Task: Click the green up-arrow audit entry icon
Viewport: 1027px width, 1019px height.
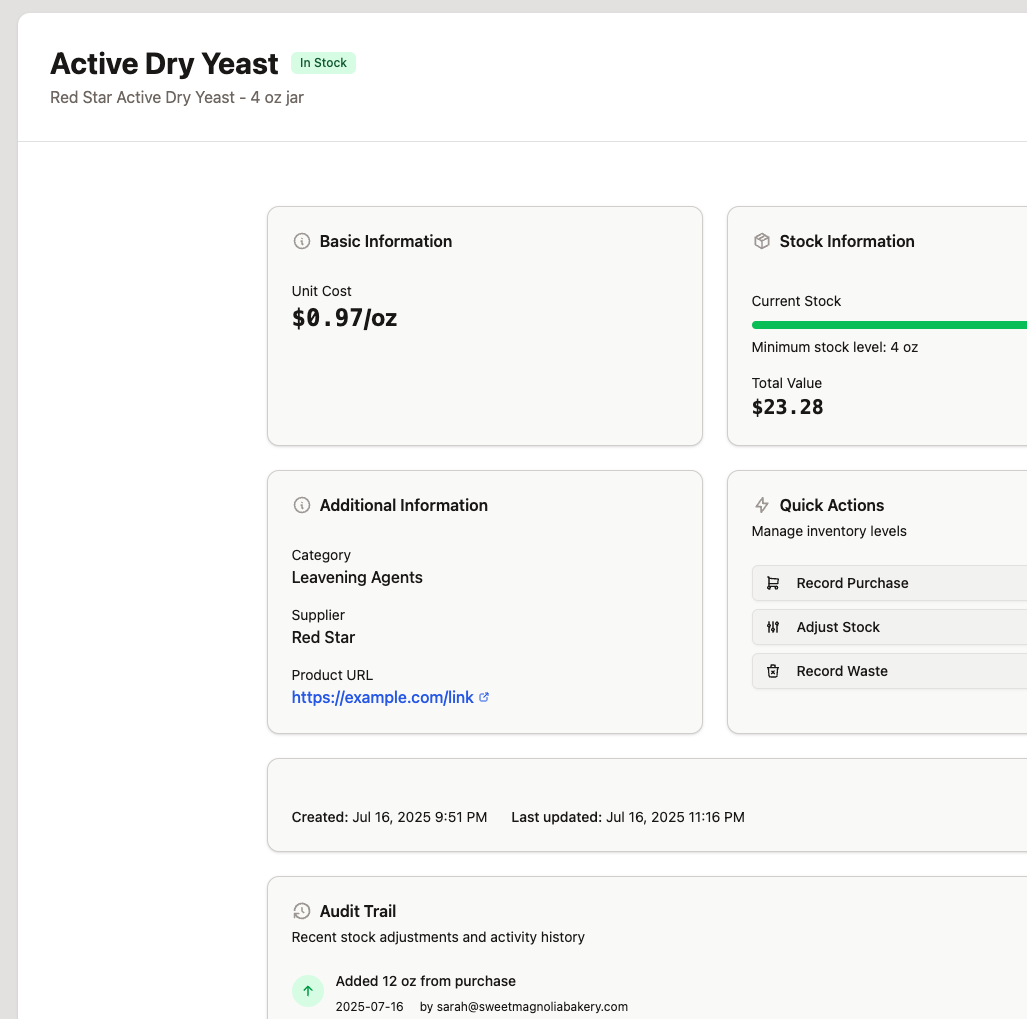Action: click(x=308, y=991)
